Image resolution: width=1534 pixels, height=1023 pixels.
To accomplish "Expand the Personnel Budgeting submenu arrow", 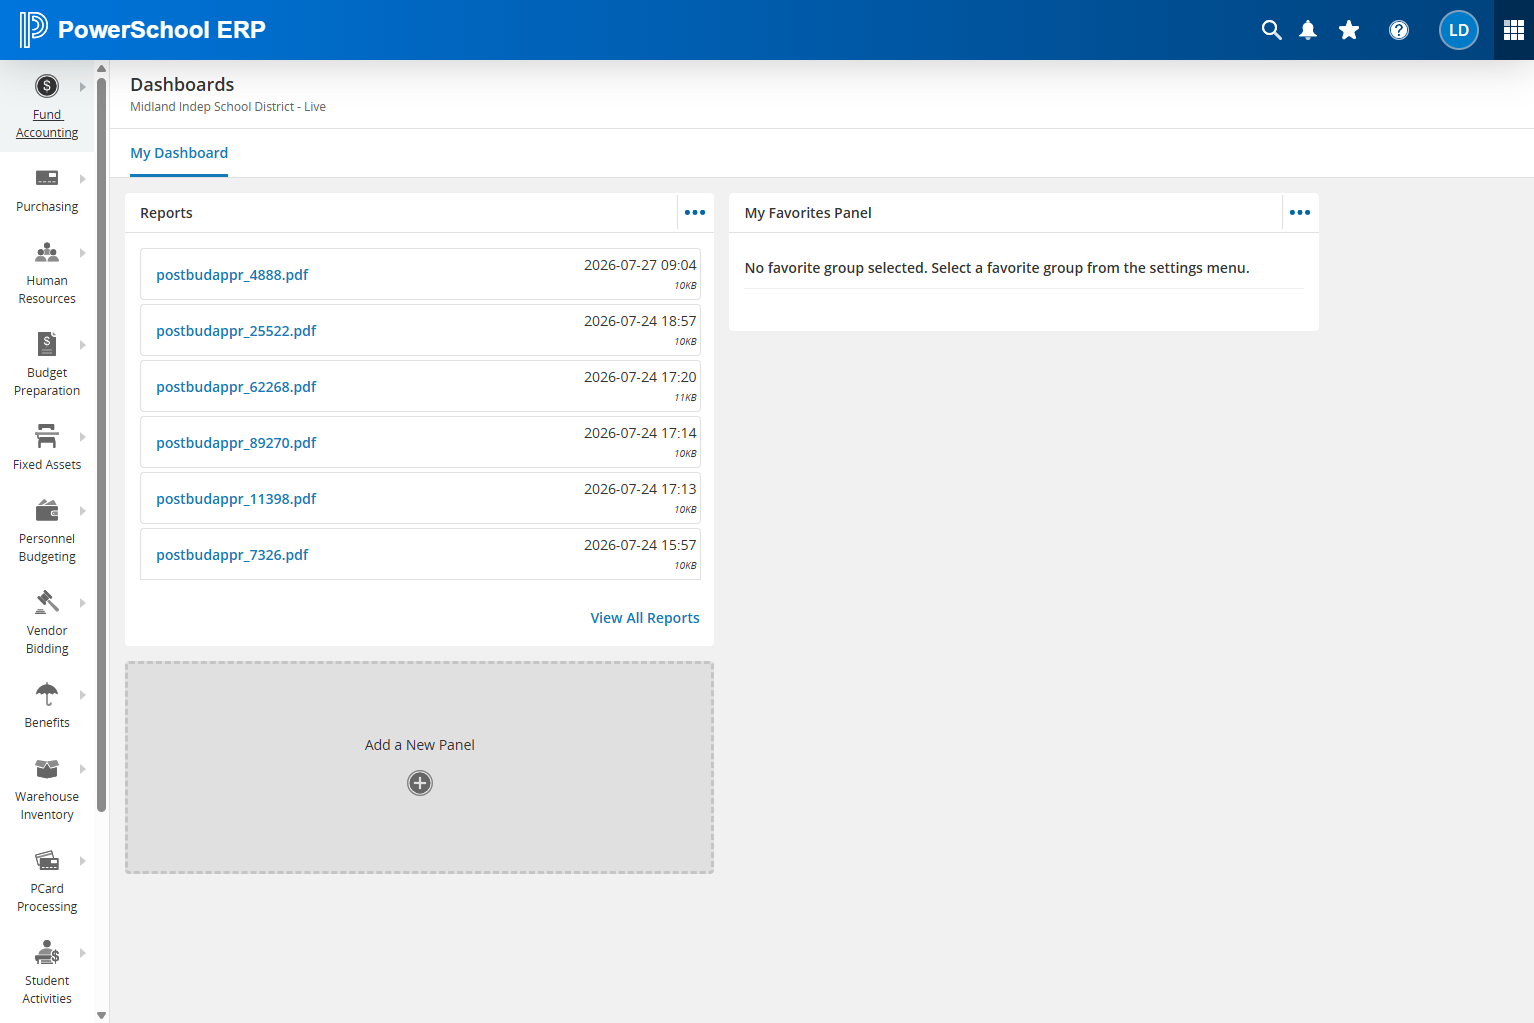I will (83, 511).
